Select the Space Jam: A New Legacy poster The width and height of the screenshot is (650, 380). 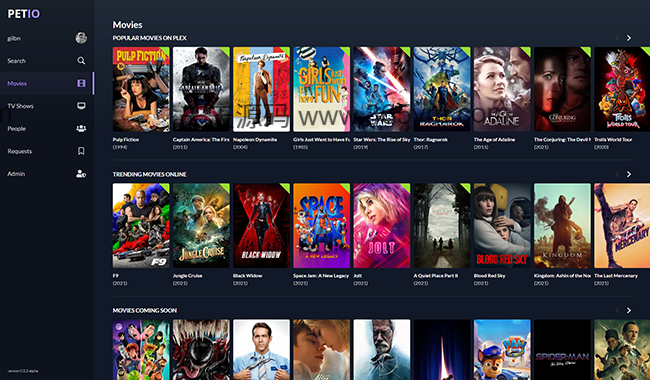click(x=322, y=225)
